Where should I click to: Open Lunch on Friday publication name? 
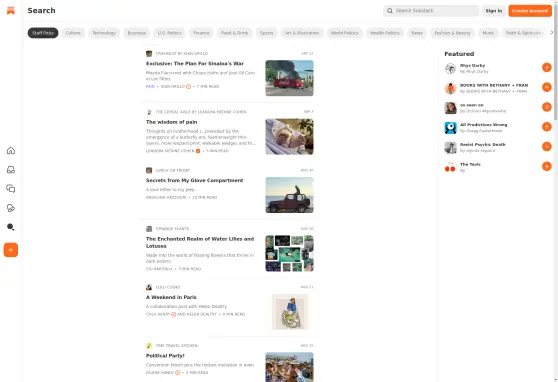coord(173,170)
